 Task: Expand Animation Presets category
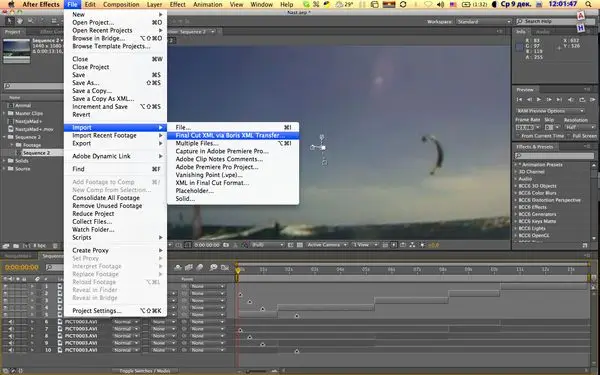pyautogui.click(x=516, y=165)
